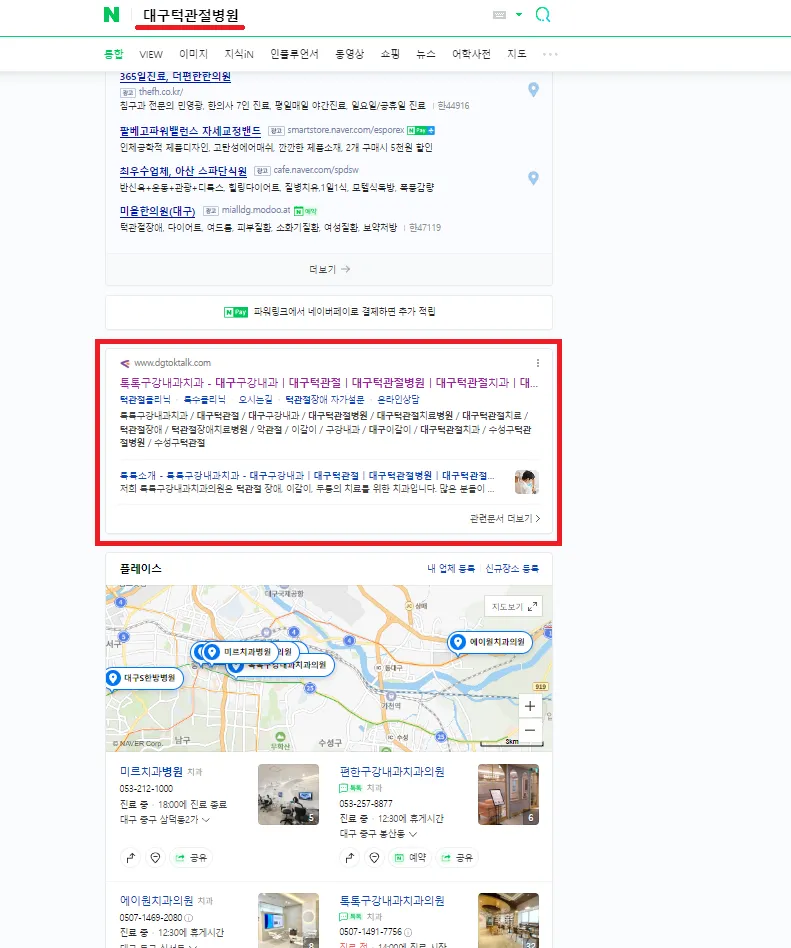
Task: Expand the 대구 중구 봉산동 address chevron
Action: [x=413, y=834]
